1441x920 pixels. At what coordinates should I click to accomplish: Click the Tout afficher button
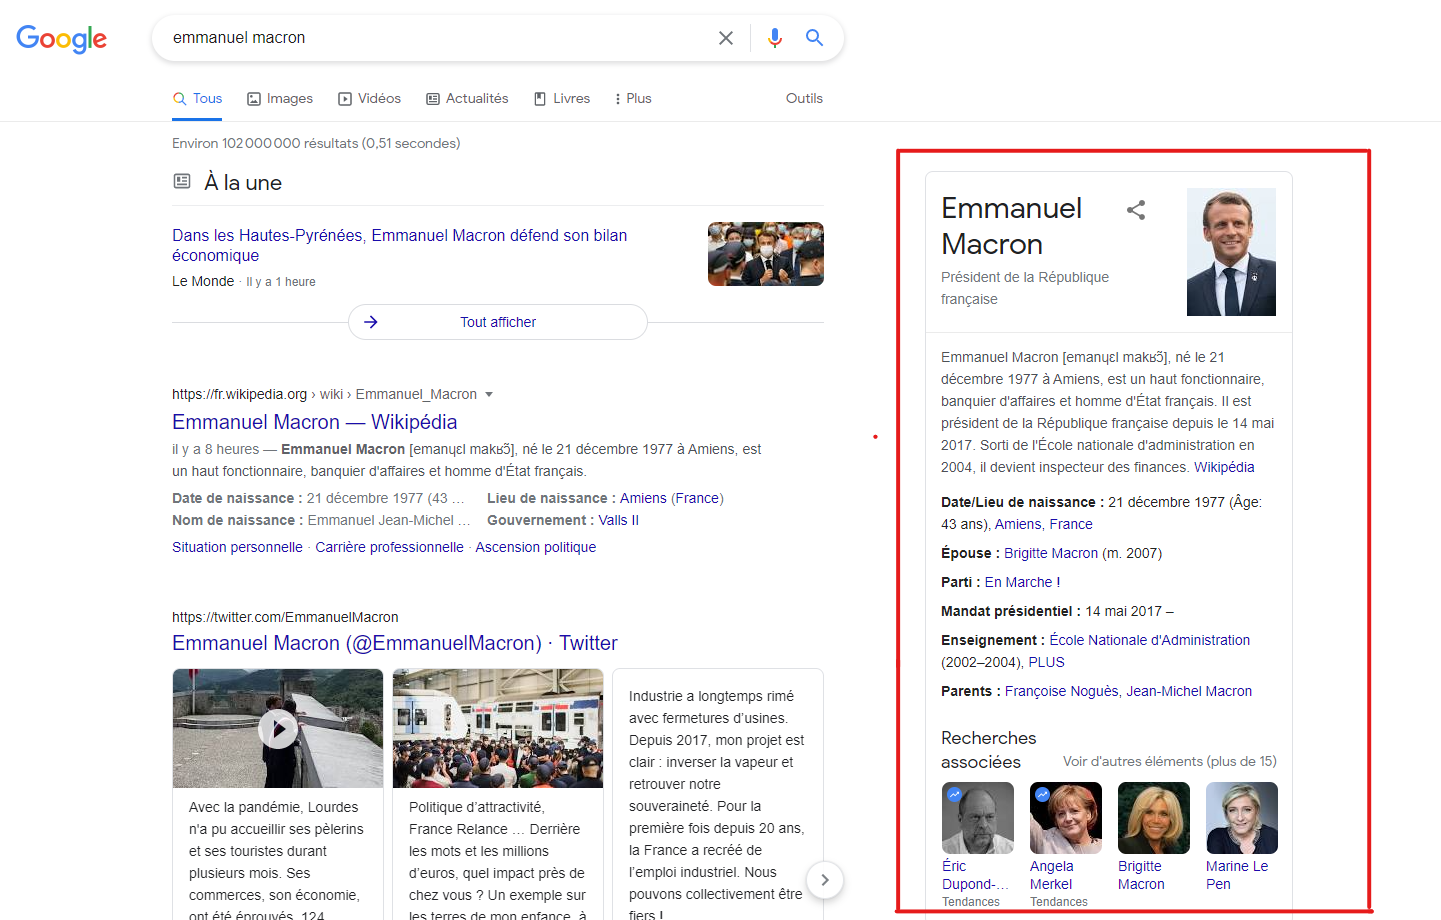pyautogui.click(x=498, y=322)
